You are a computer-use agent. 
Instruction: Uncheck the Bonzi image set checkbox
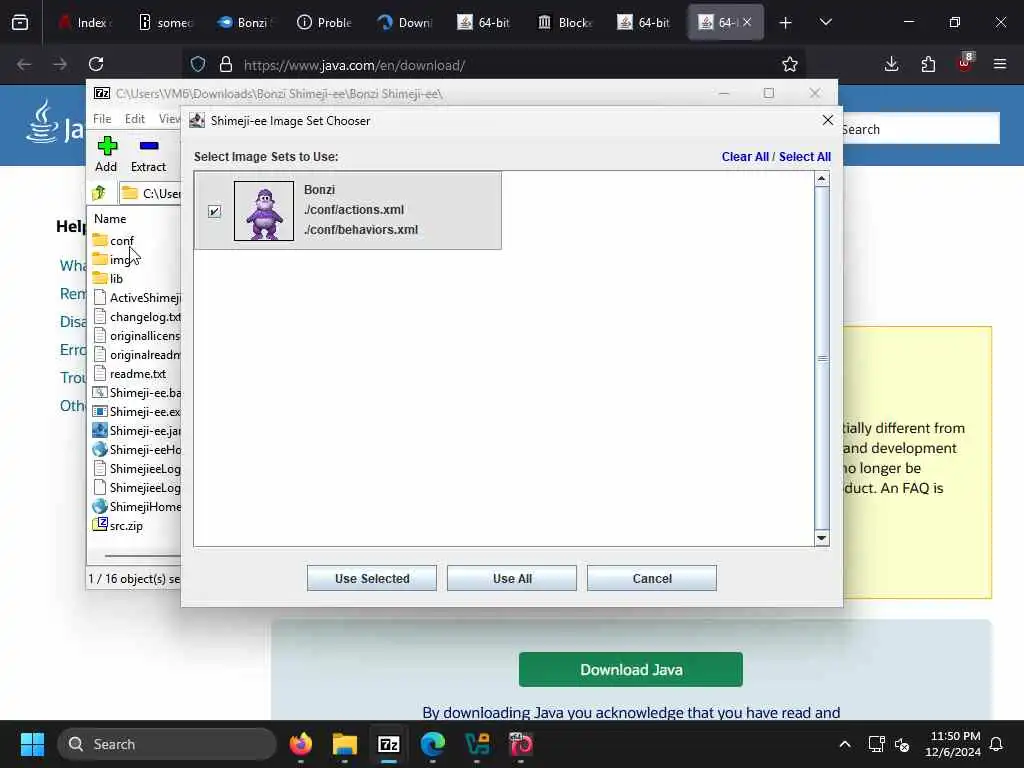(214, 211)
